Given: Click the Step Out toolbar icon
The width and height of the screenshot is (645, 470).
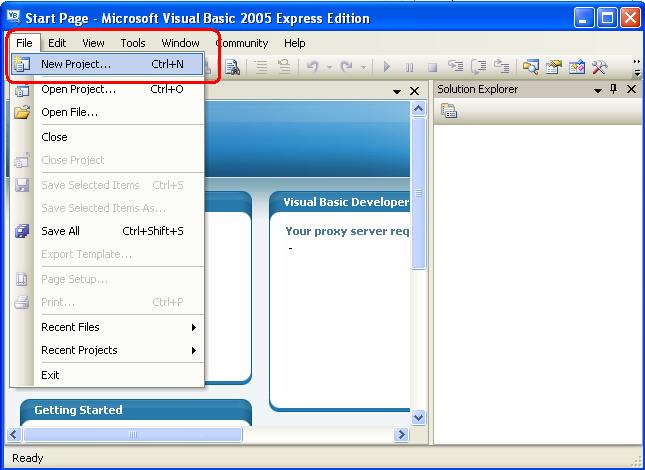Looking at the screenshot, I should (501, 66).
